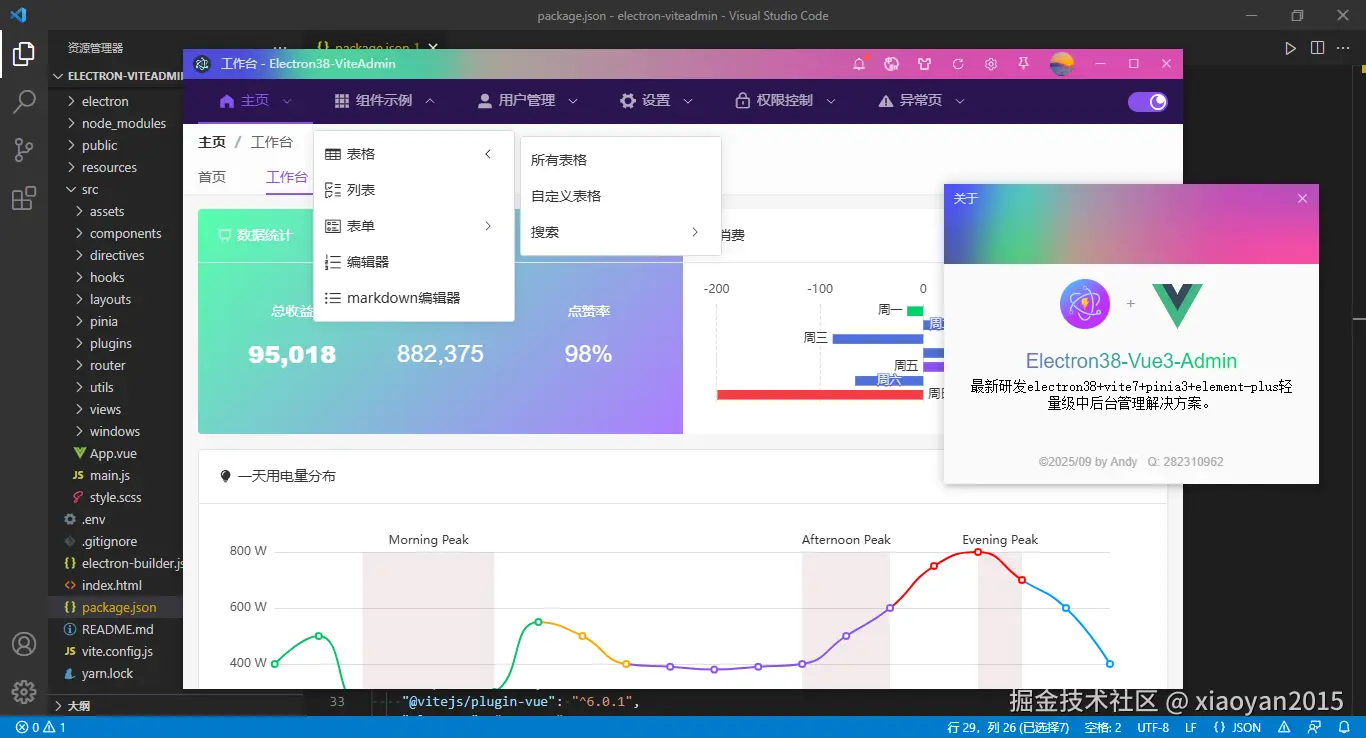Open notifications via bell in admin title bar
Screen dimensions: 1366x738
coord(858,63)
